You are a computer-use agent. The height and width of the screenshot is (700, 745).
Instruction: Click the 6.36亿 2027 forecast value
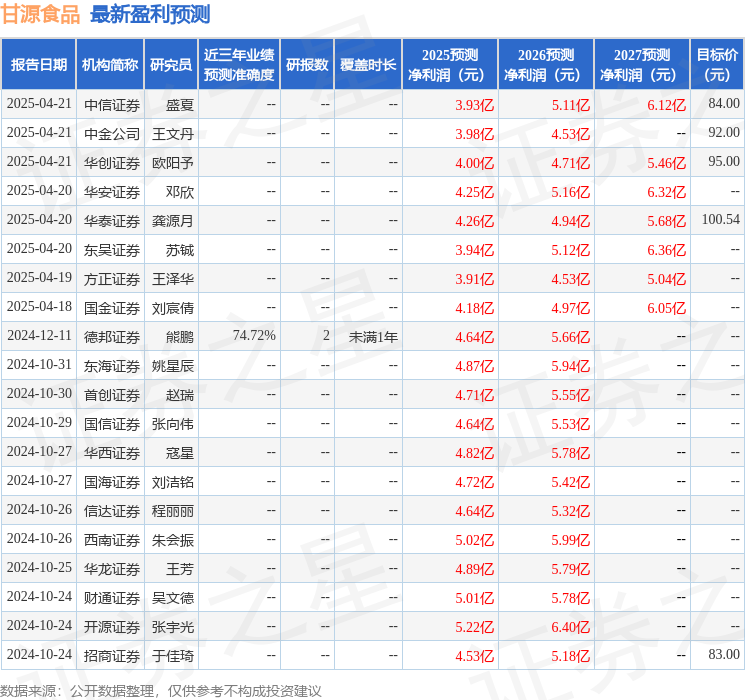667,250
